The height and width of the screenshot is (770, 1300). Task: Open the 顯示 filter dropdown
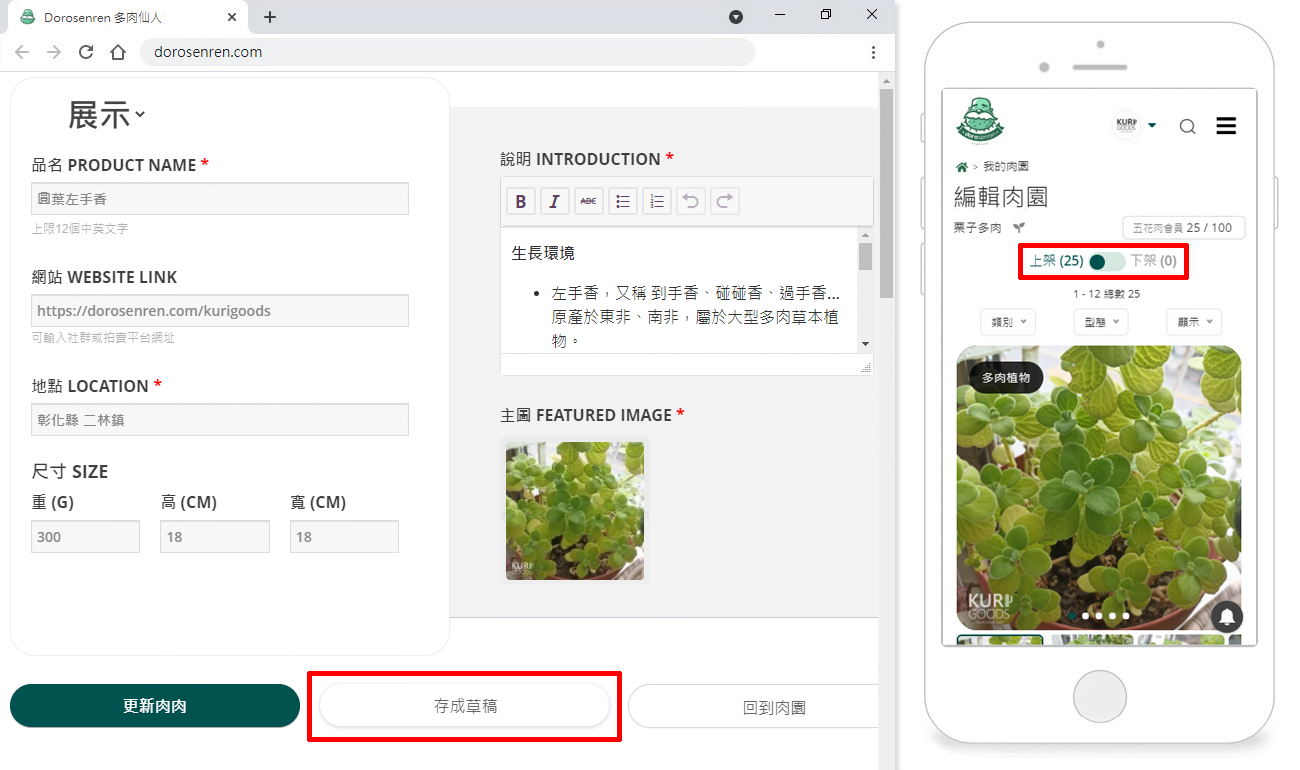(1194, 322)
